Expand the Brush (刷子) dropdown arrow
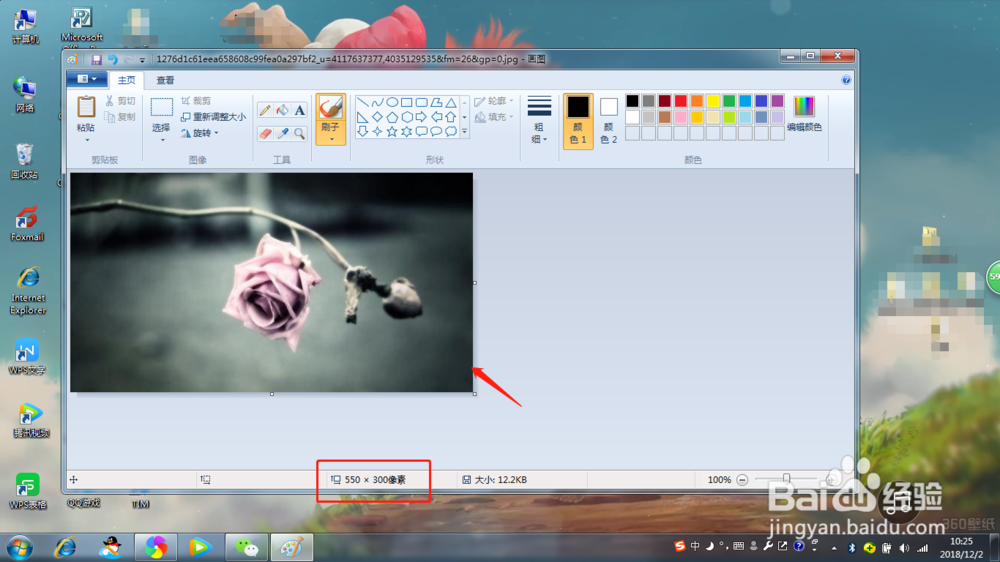1000x562 pixels. [x=331, y=139]
